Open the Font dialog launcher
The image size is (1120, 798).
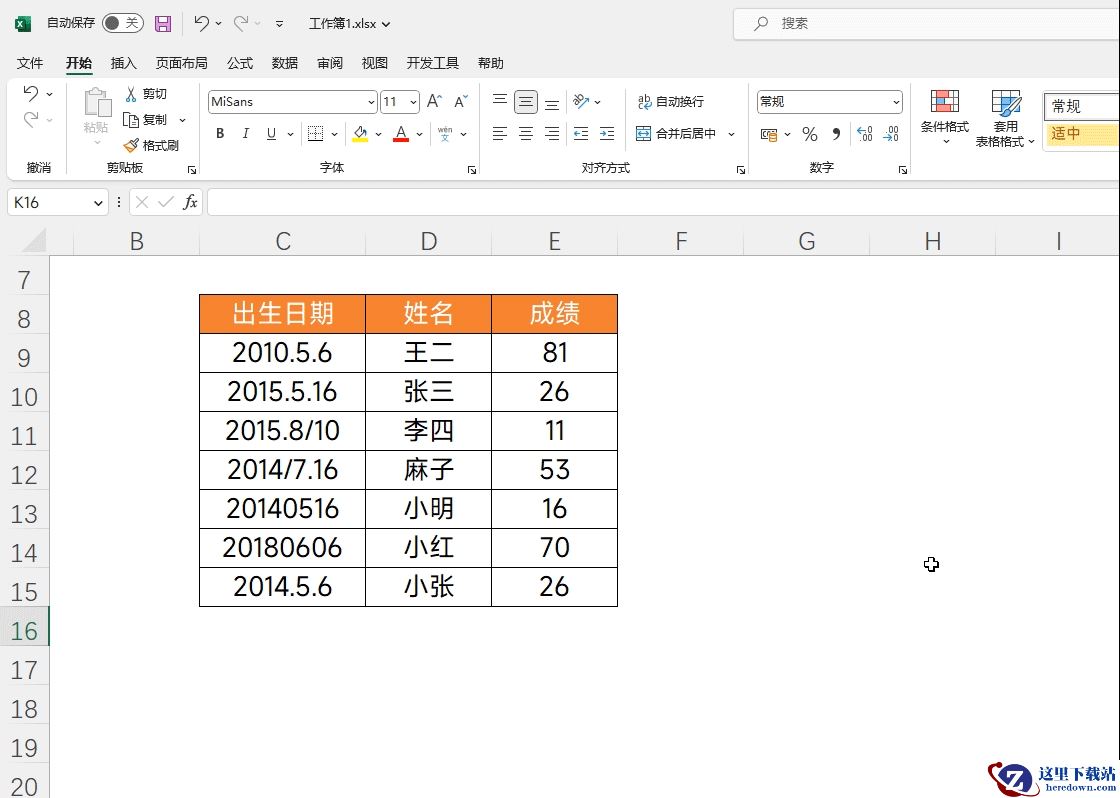coord(472,170)
